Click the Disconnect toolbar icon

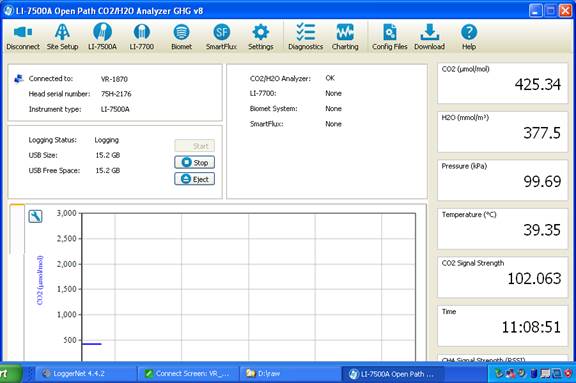[23, 37]
